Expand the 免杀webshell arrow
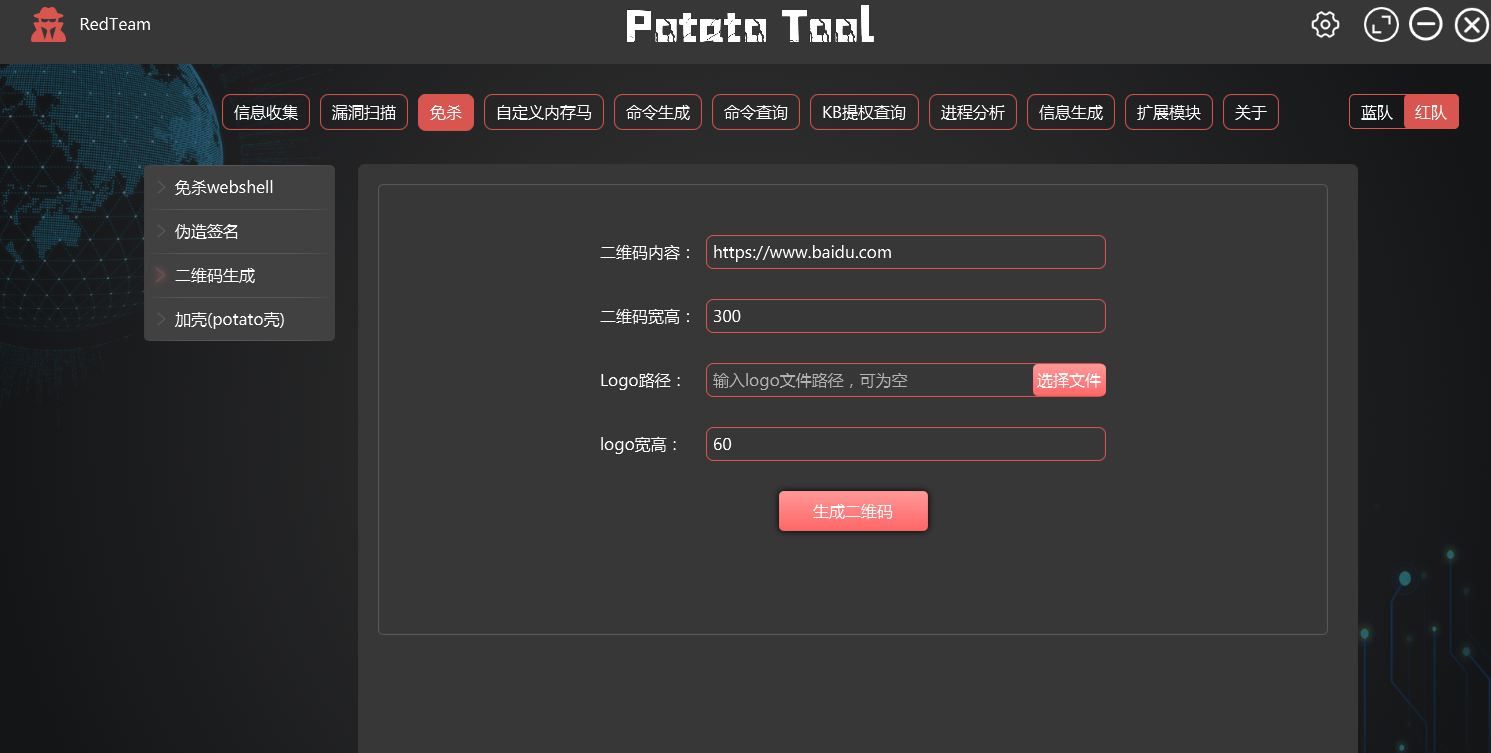Image resolution: width=1491 pixels, height=753 pixels. pos(161,187)
